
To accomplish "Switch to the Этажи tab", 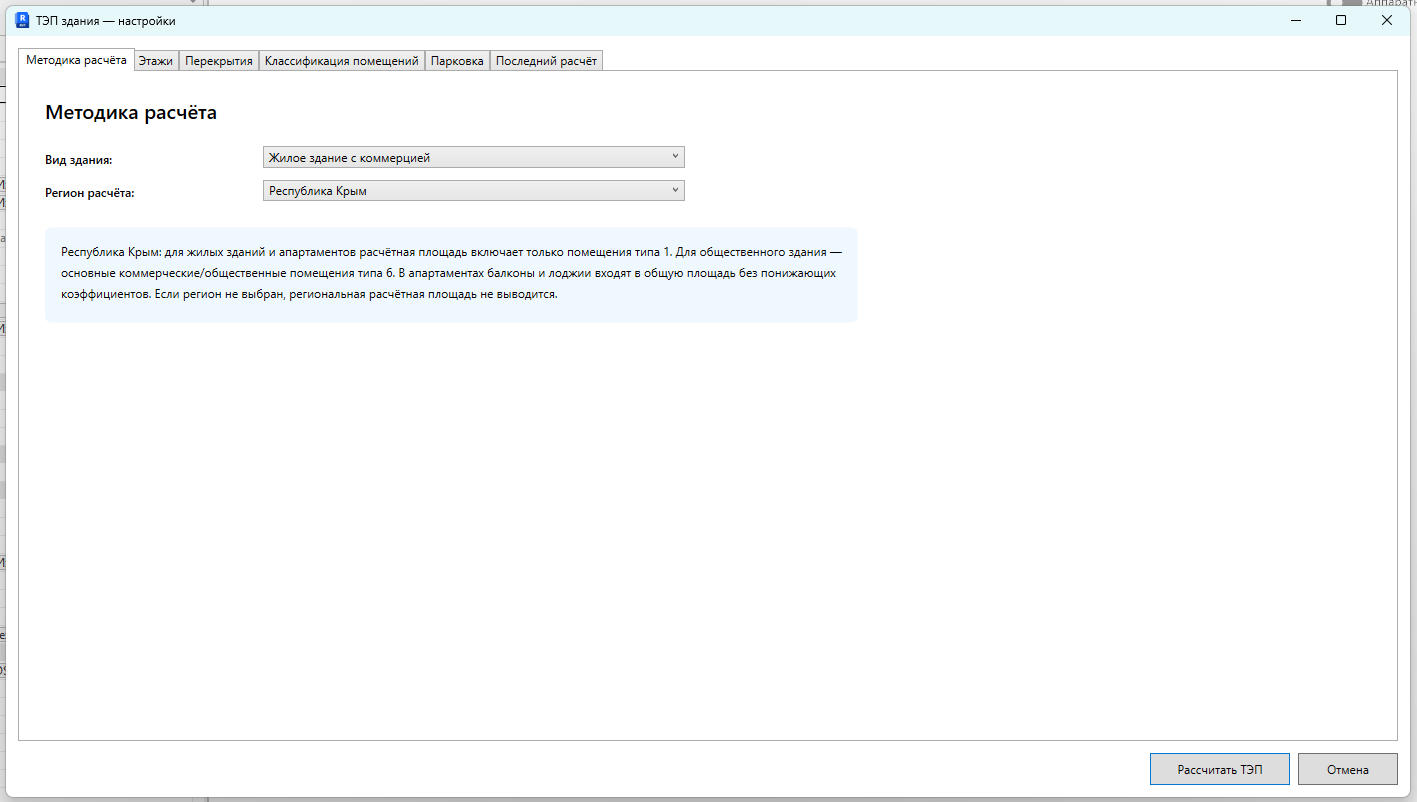I will tap(156, 61).
